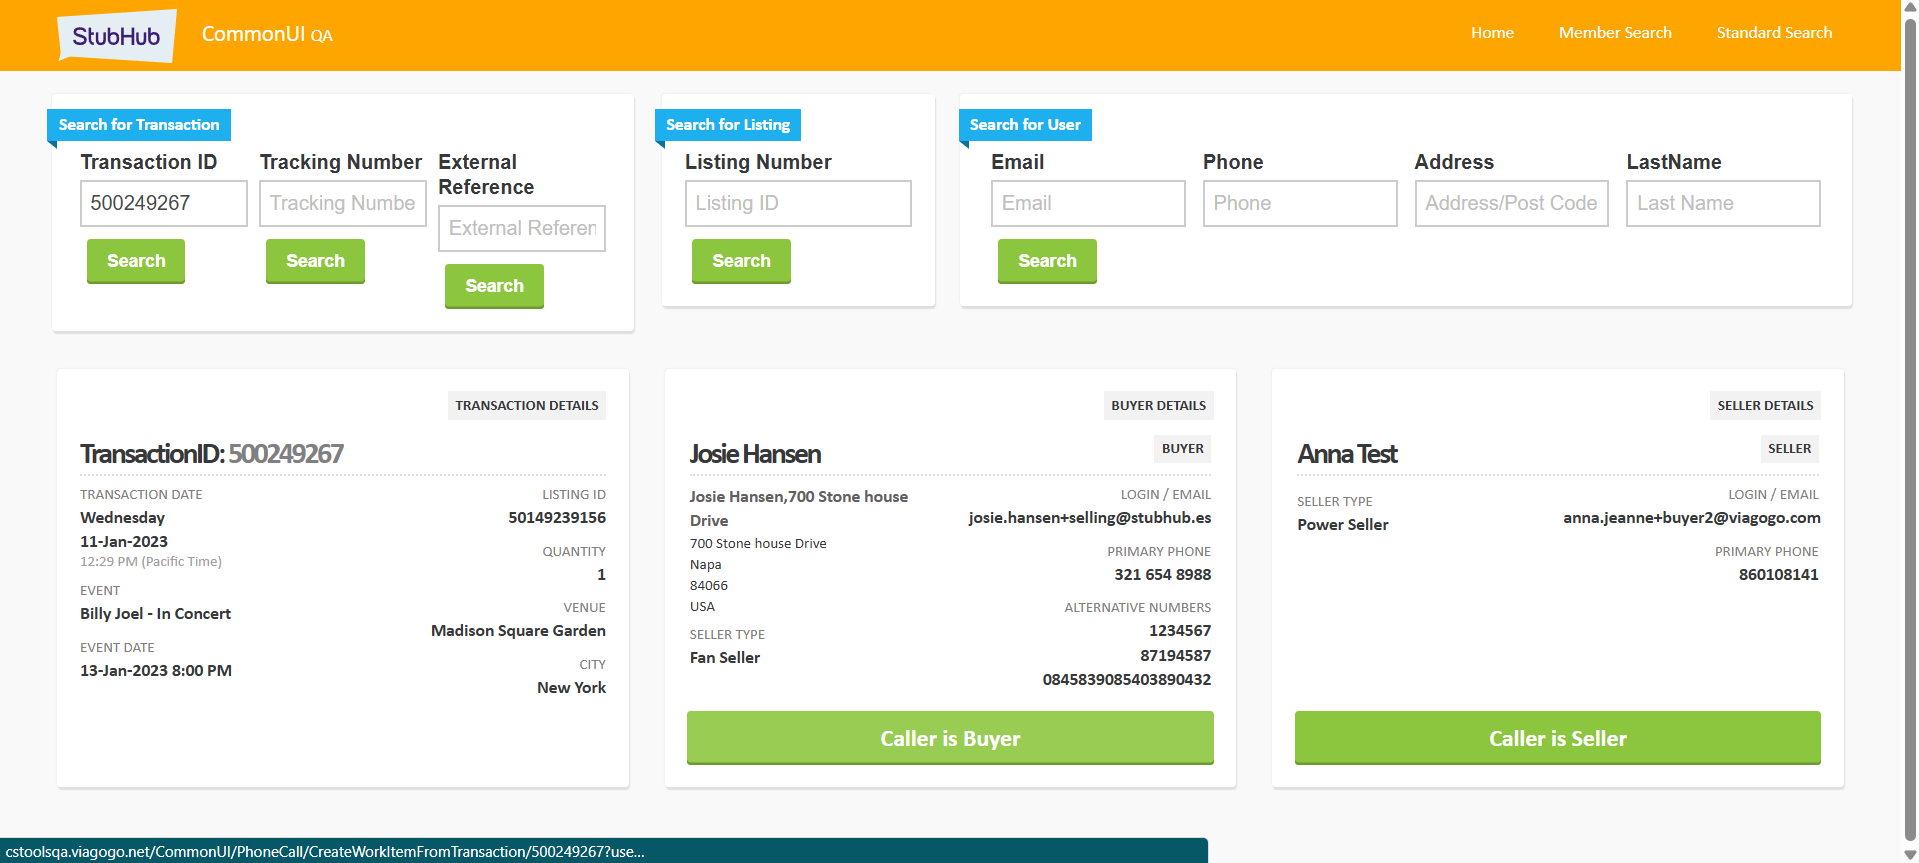
Task: Choose Caller is Seller button
Action: 1556,738
